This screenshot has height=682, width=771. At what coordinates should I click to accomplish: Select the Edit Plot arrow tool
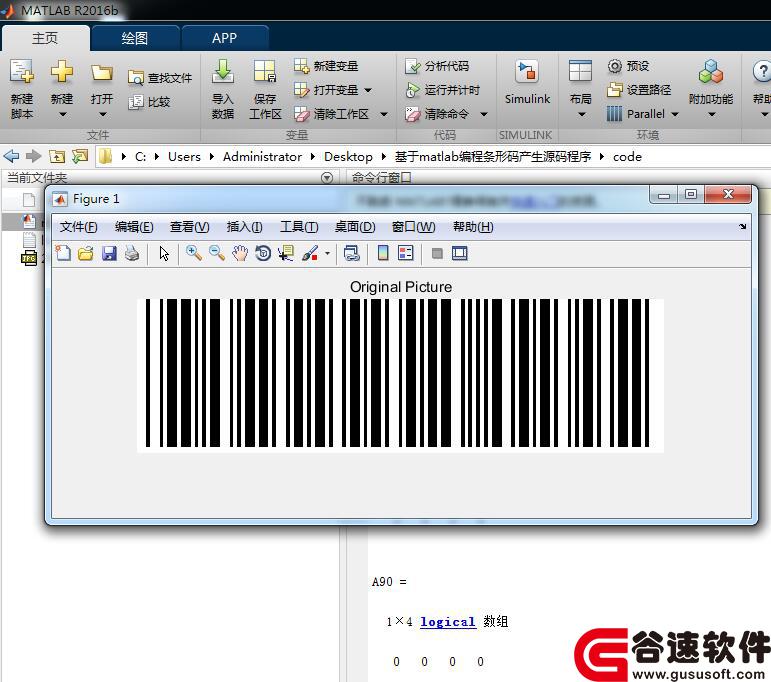(x=164, y=253)
